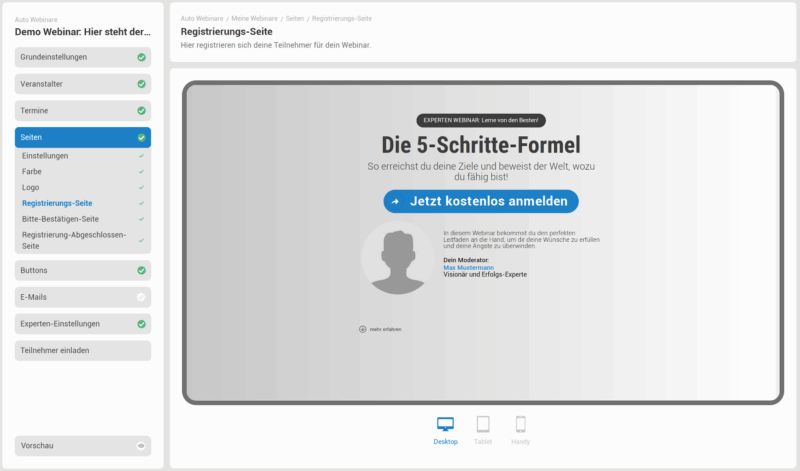Open the Buttons section
This screenshot has height=471, width=800.
83,270
